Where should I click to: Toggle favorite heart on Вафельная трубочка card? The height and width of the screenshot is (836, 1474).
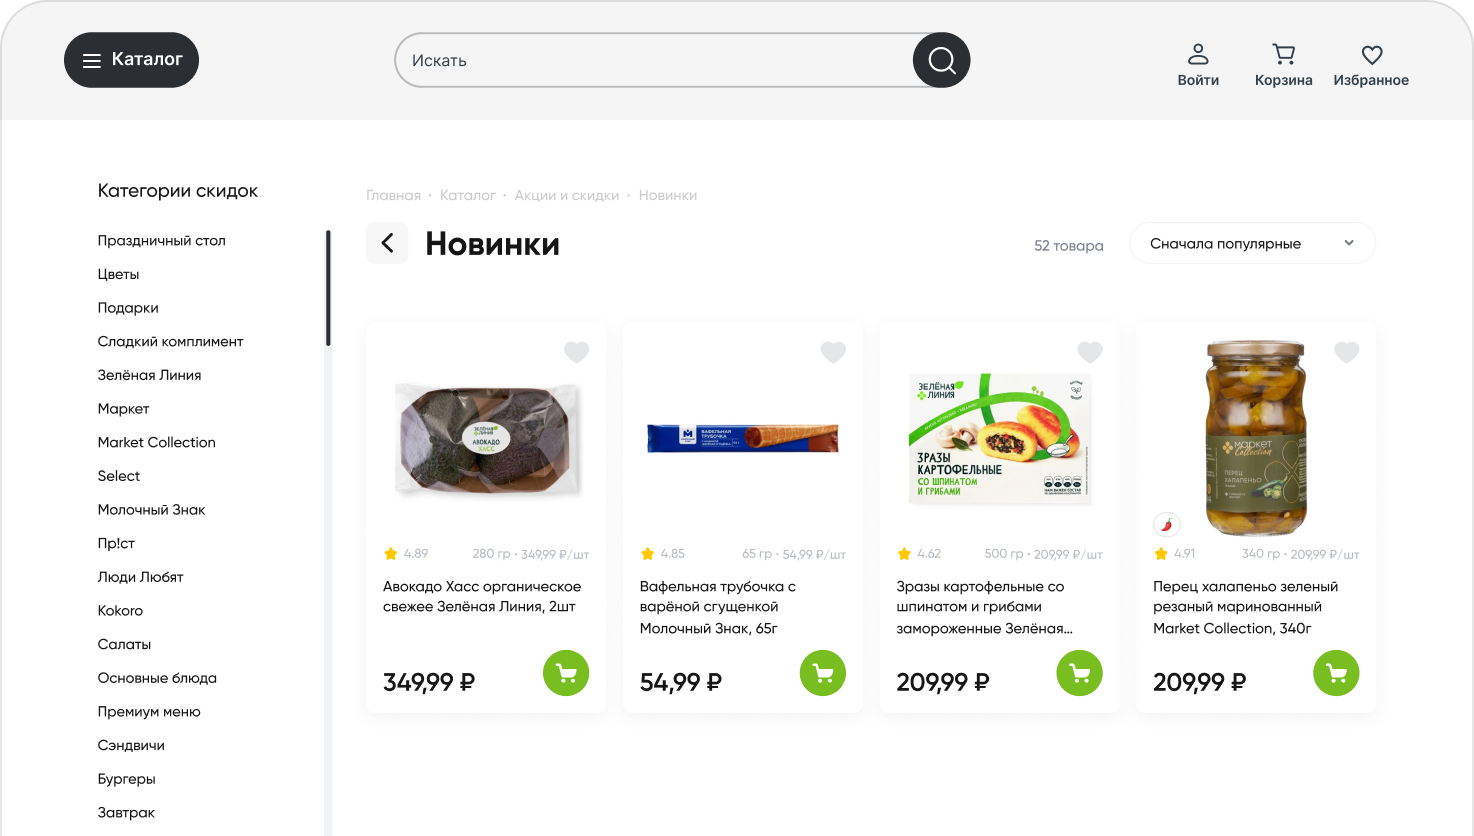pos(833,352)
